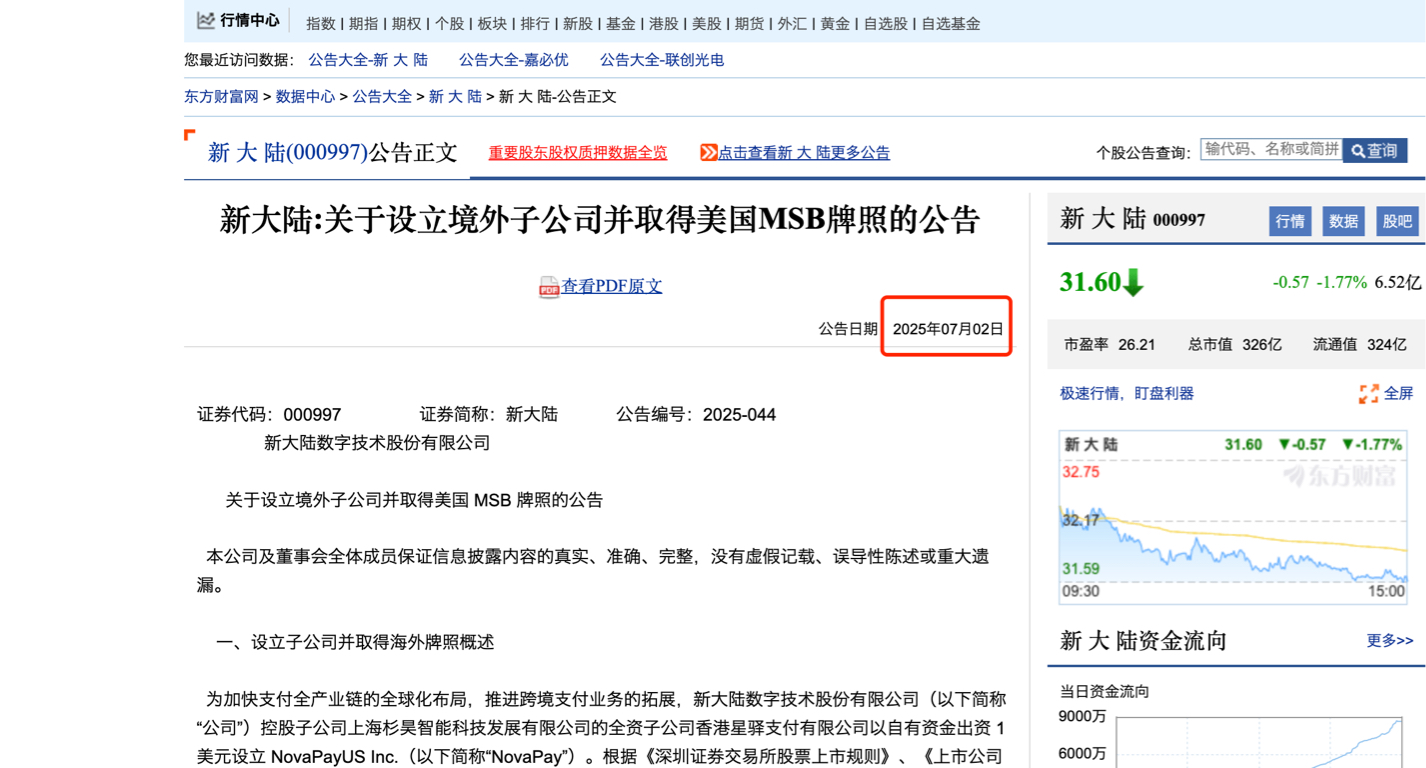Click the 全屏 link text

[1398, 394]
